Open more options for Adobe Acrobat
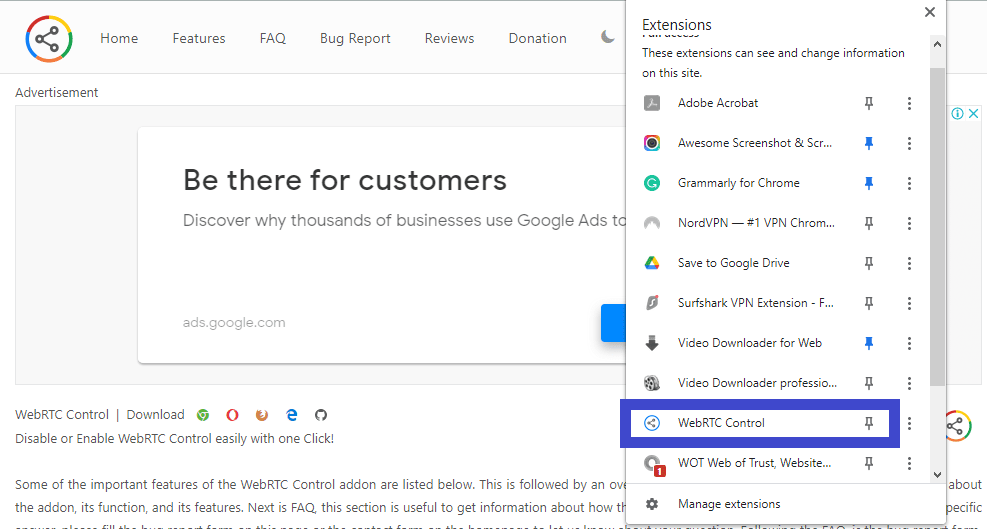Image resolution: width=987 pixels, height=529 pixels. 909,103
